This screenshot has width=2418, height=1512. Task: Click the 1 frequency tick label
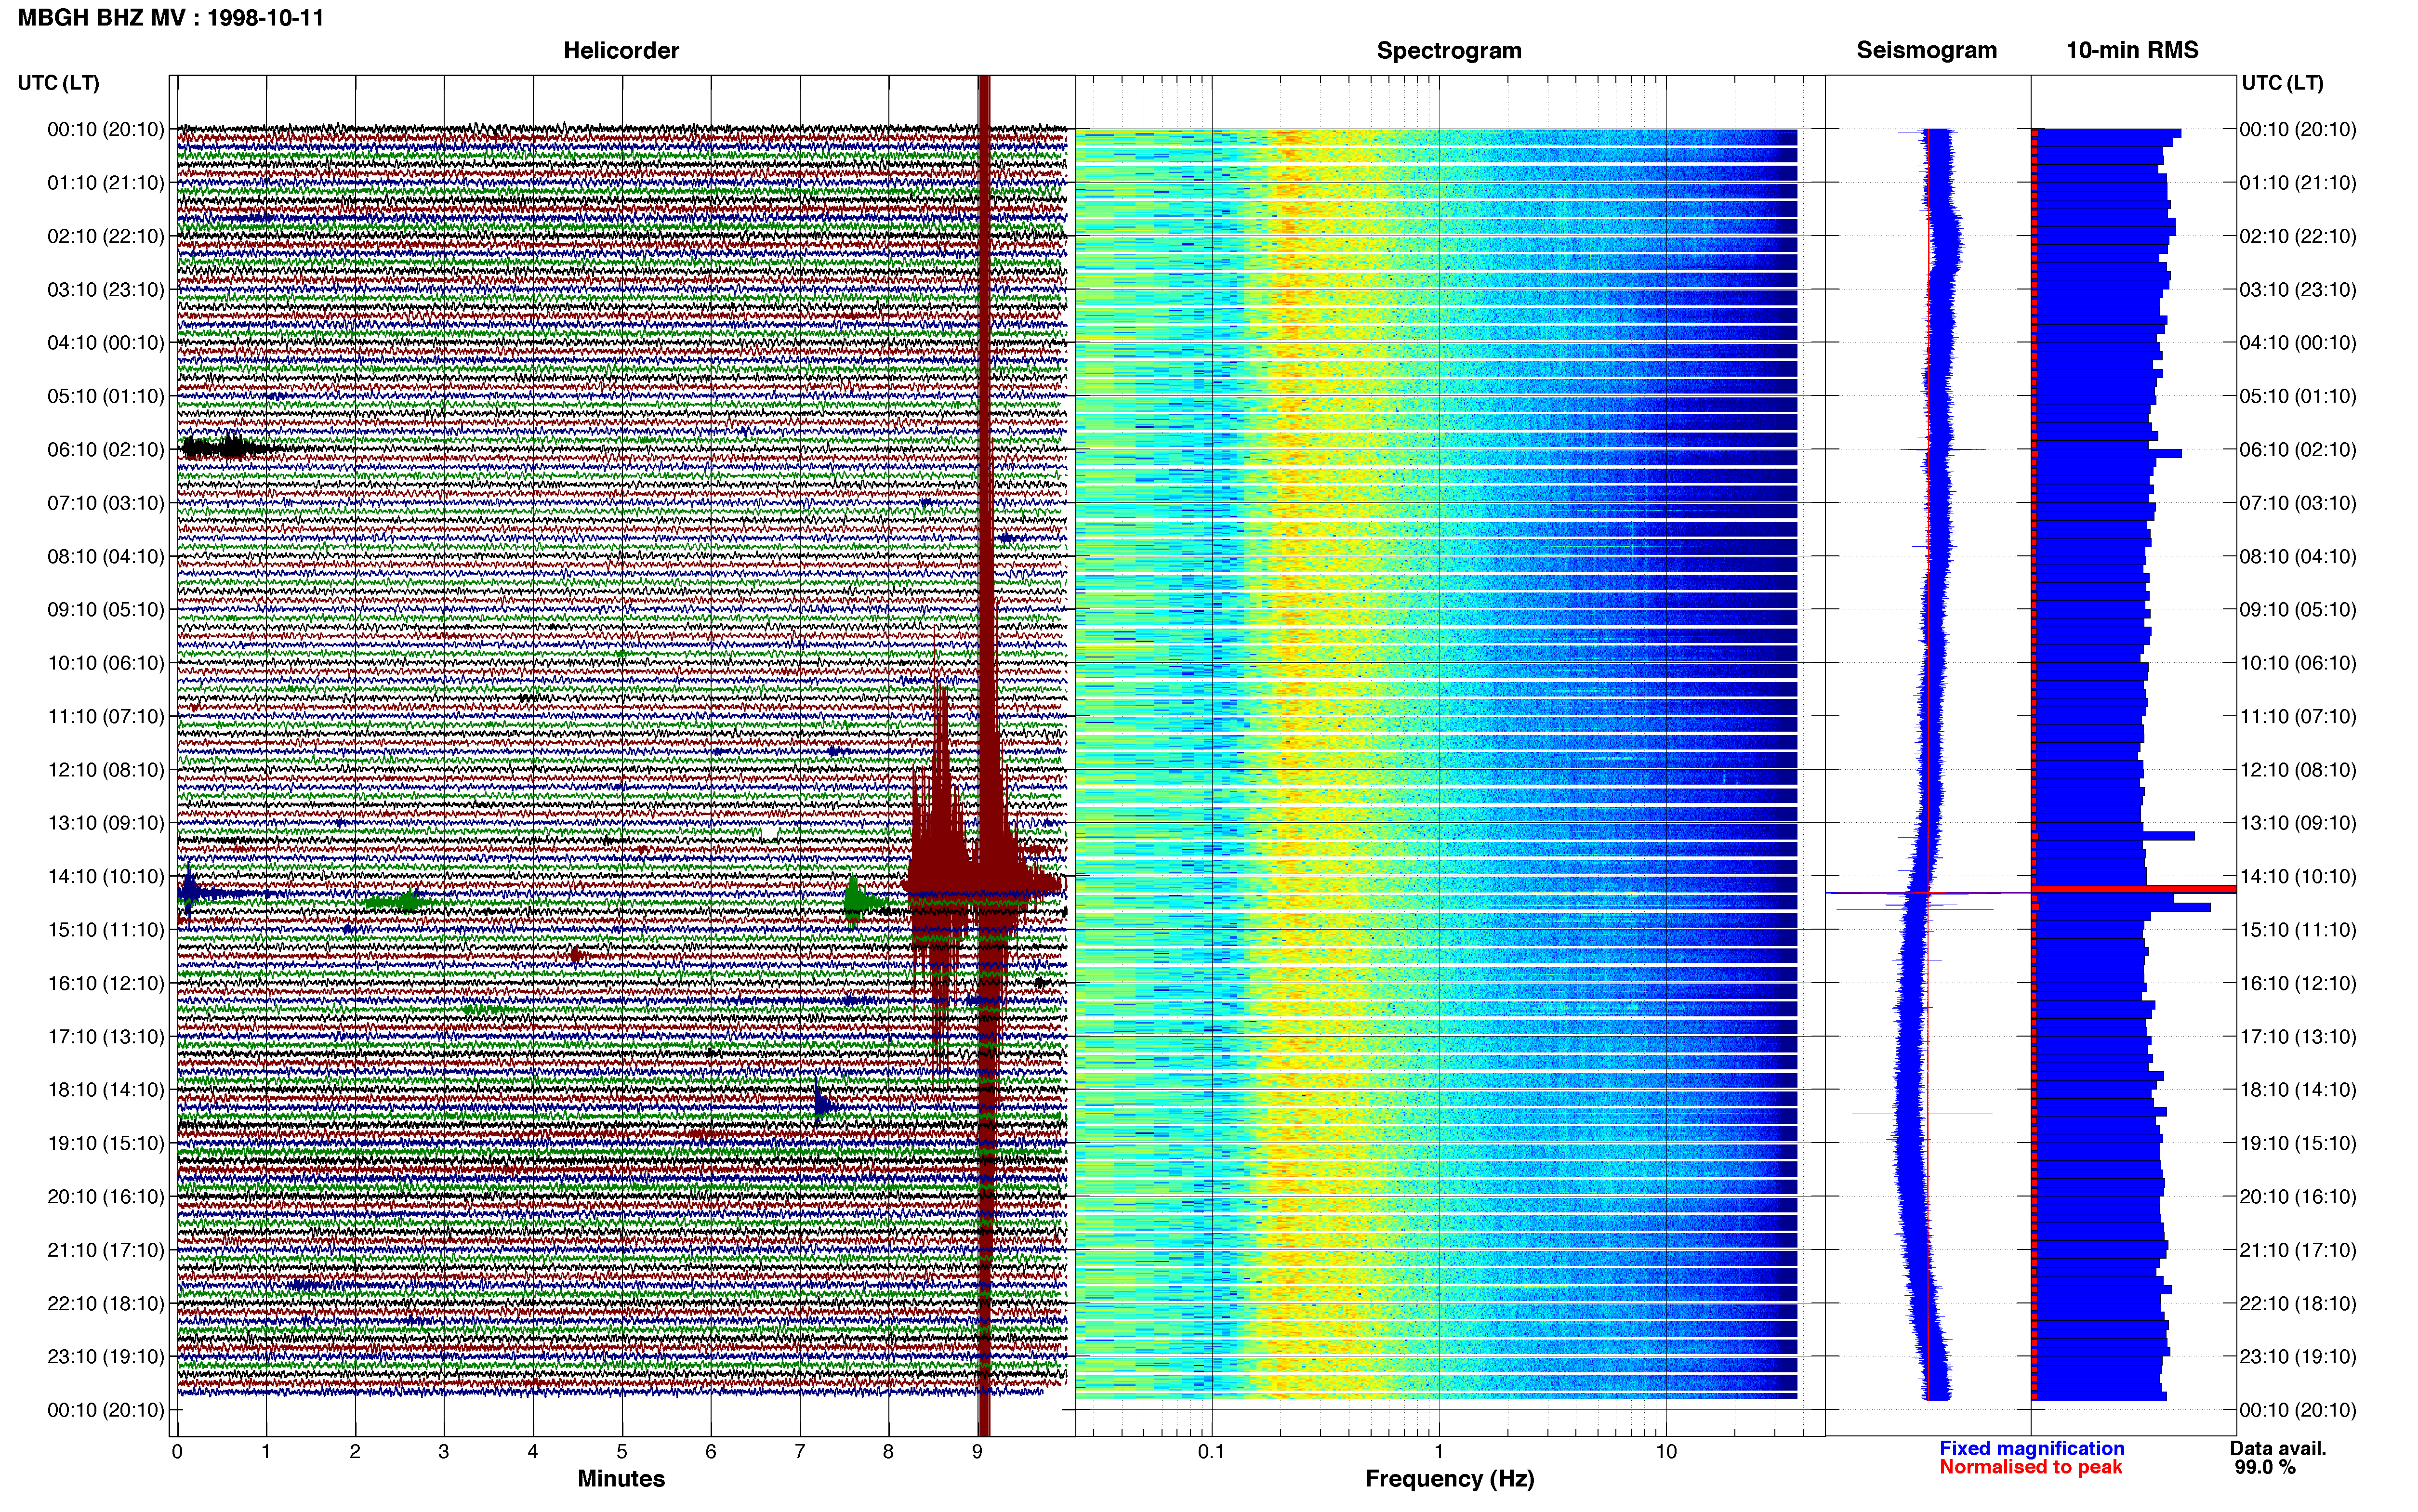coord(1439,1451)
